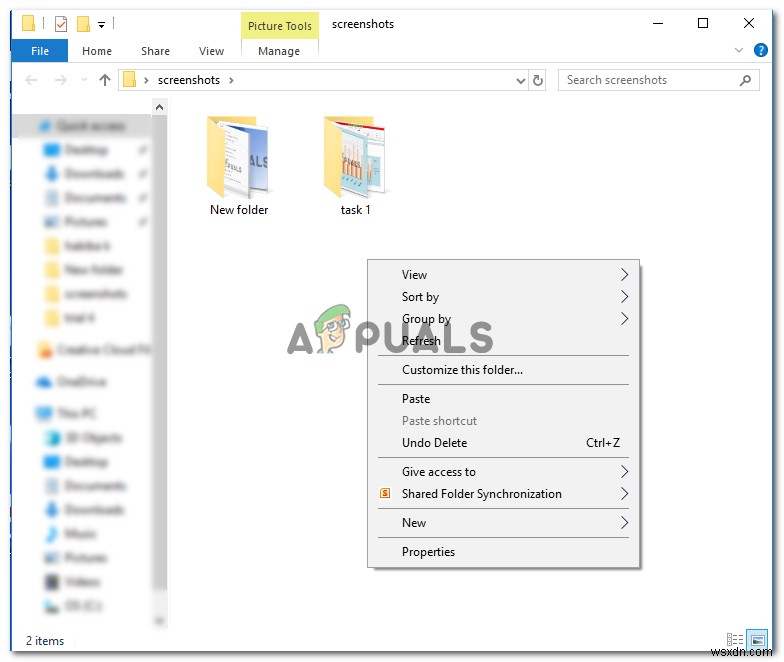This screenshot has height=662, width=784.
Task: Click the New folder quick access icon
Action: [84, 24]
